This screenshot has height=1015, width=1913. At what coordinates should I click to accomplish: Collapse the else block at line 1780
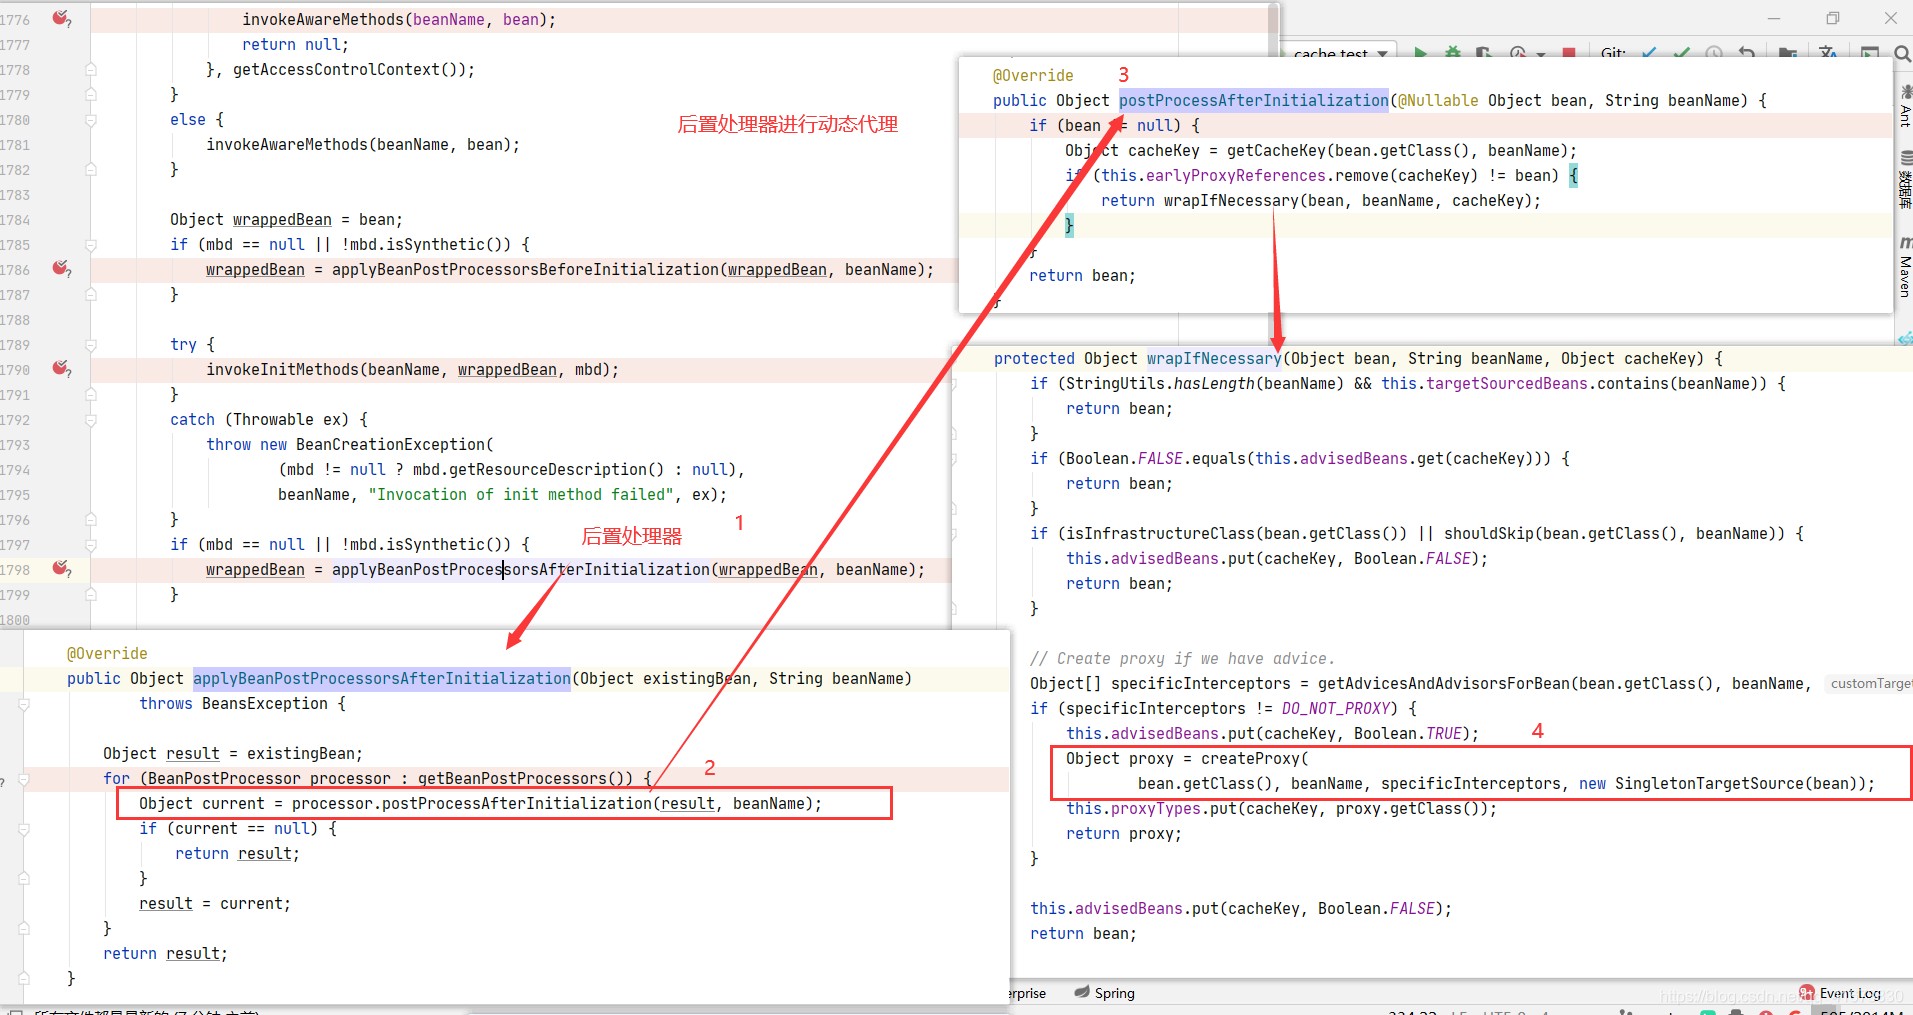pyautogui.click(x=91, y=120)
